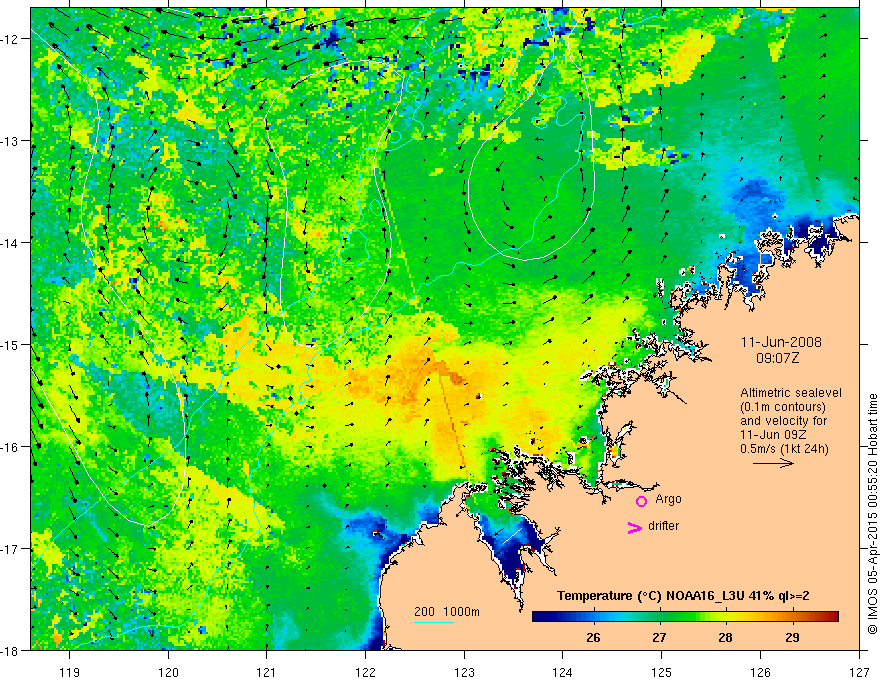Click the latitude axis label -12
Screen dimensions: 880x680
pyautogui.click(x=10, y=39)
